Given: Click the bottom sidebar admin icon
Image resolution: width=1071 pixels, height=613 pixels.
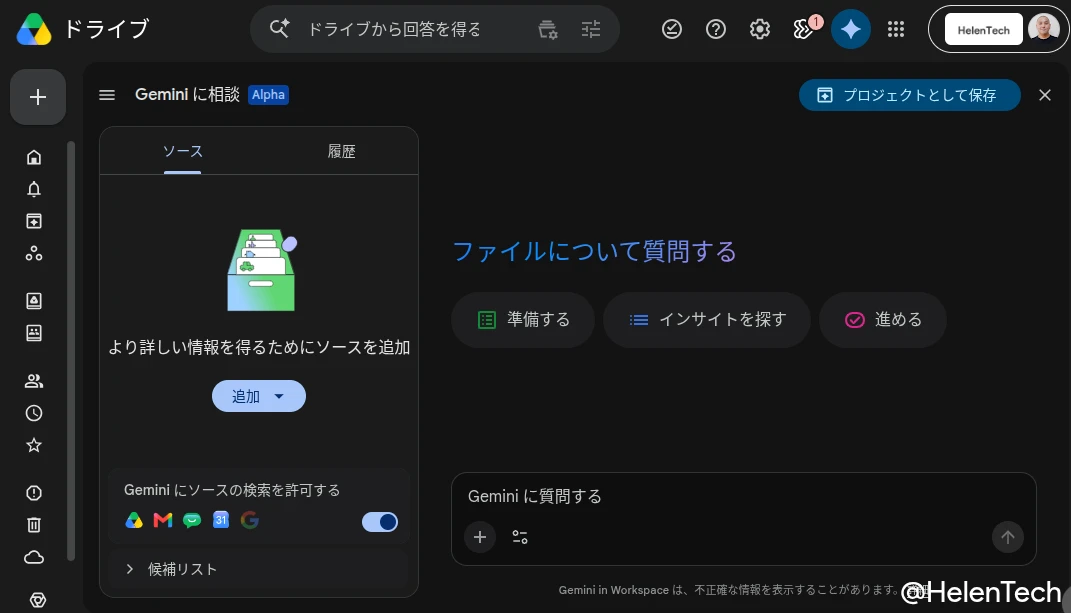Looking at the screenshot, I should [38, 600].
